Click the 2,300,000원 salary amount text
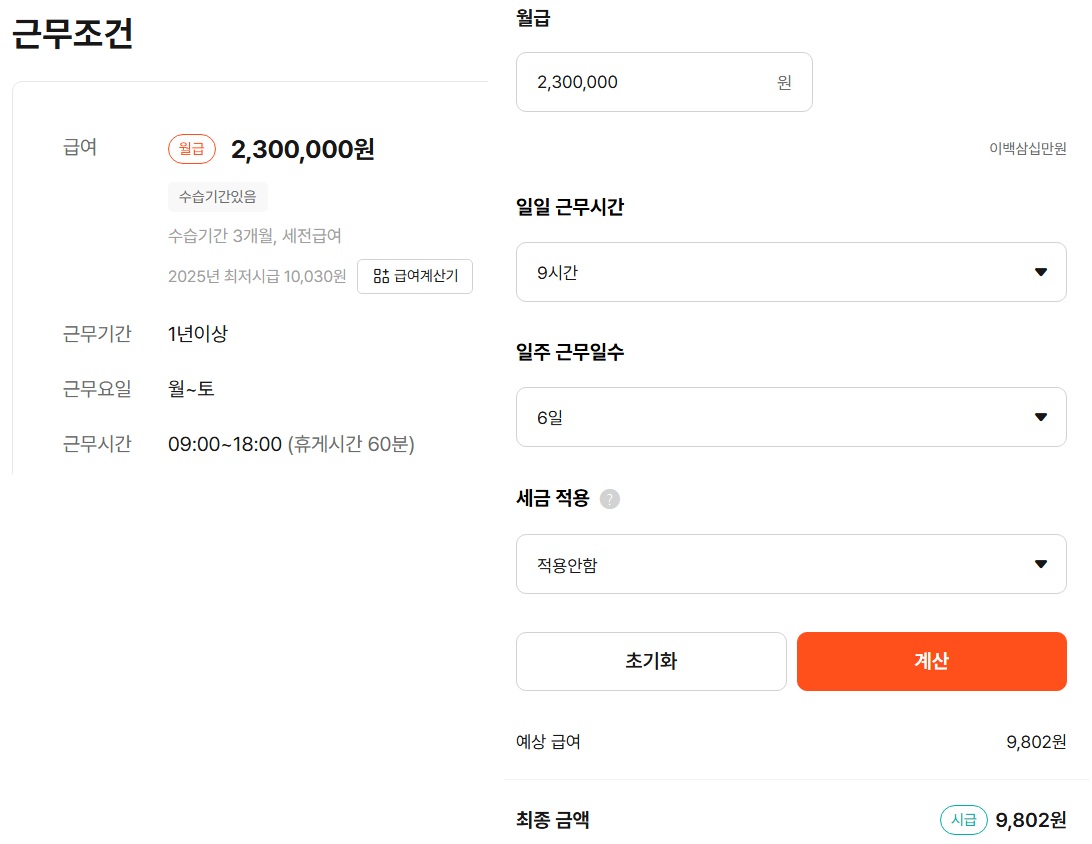 (x=303, y=149)
